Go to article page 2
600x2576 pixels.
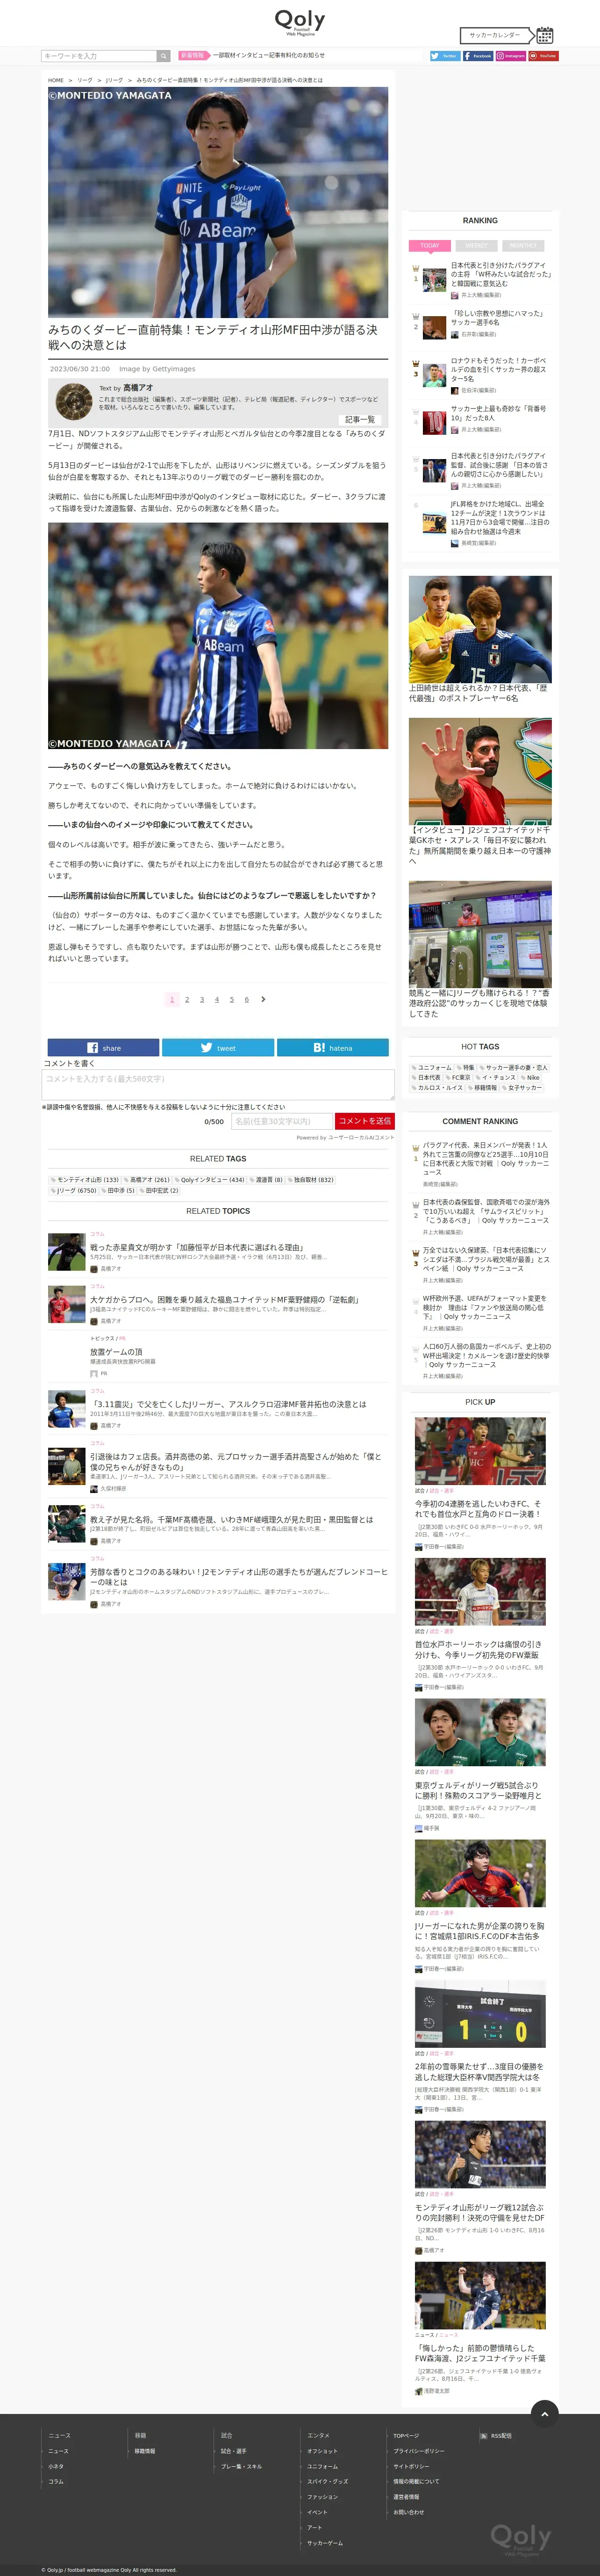click(187, 999)
